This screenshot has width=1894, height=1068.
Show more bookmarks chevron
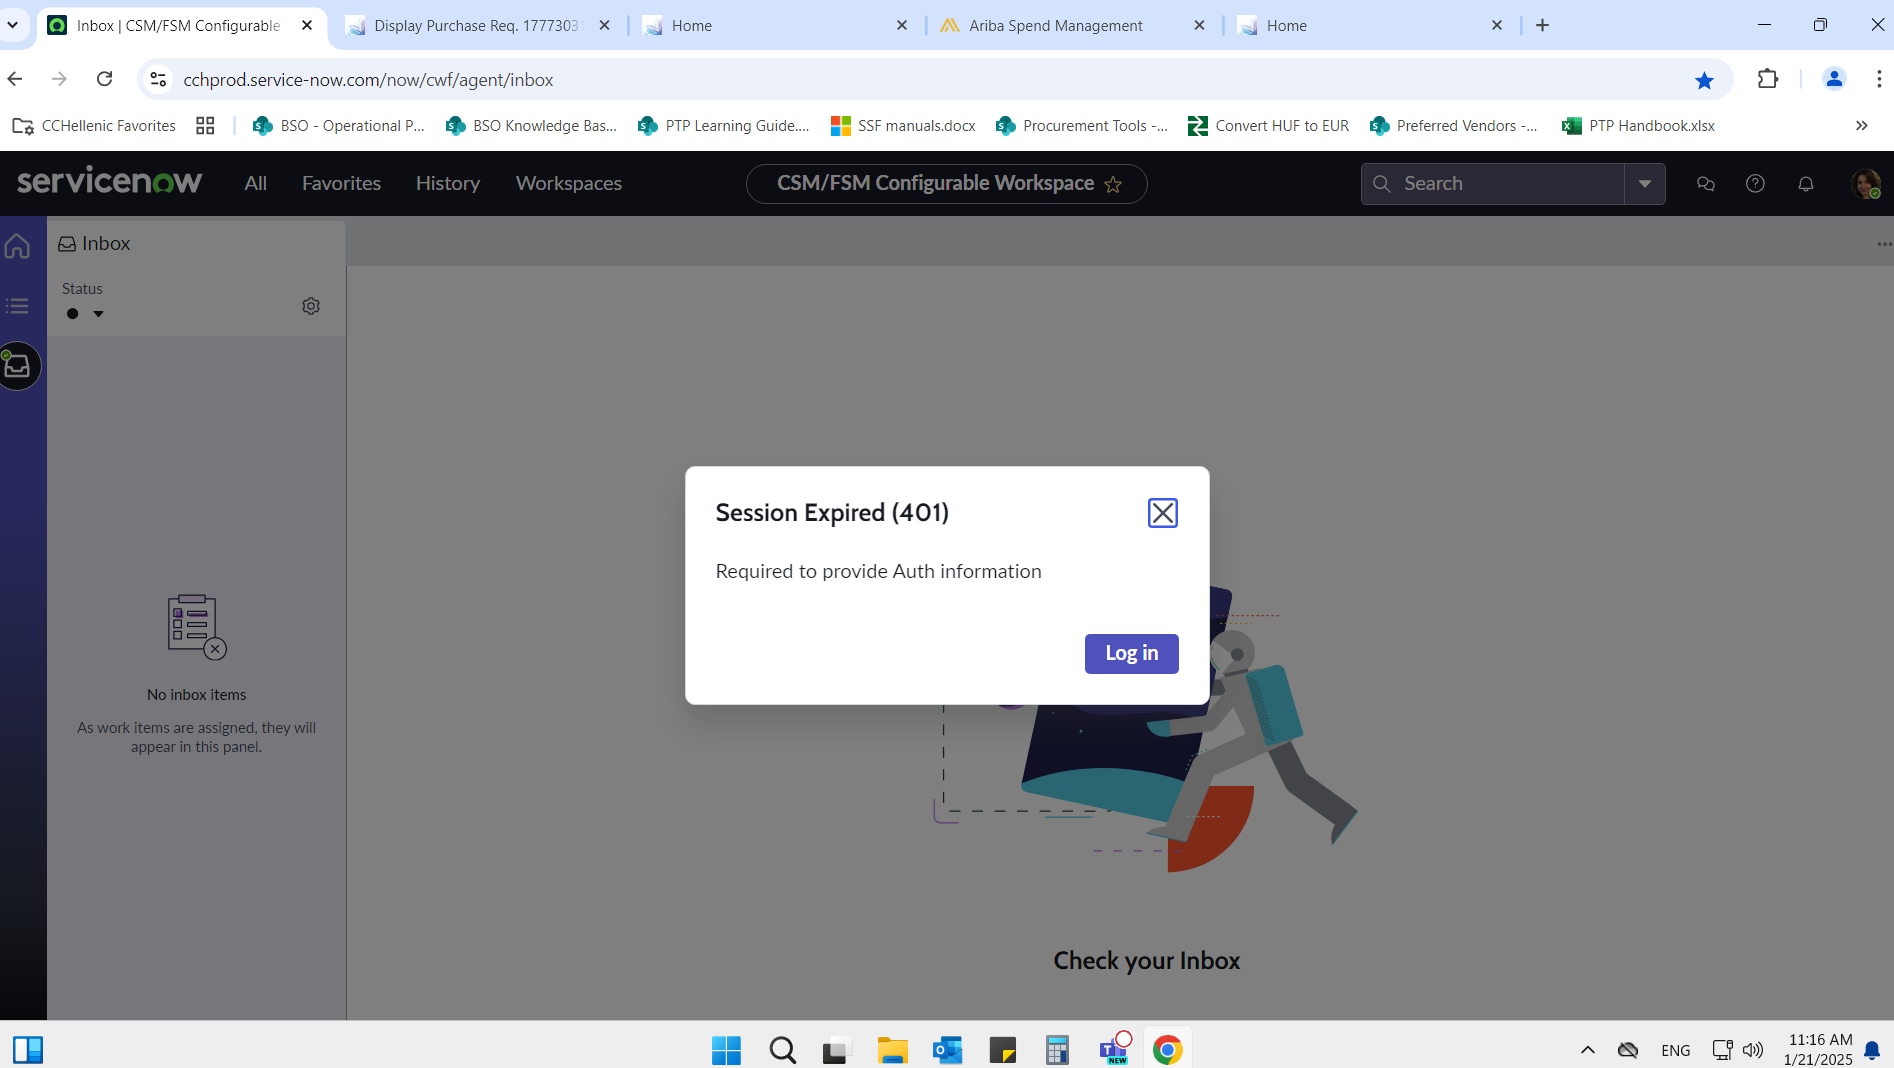1861,126
